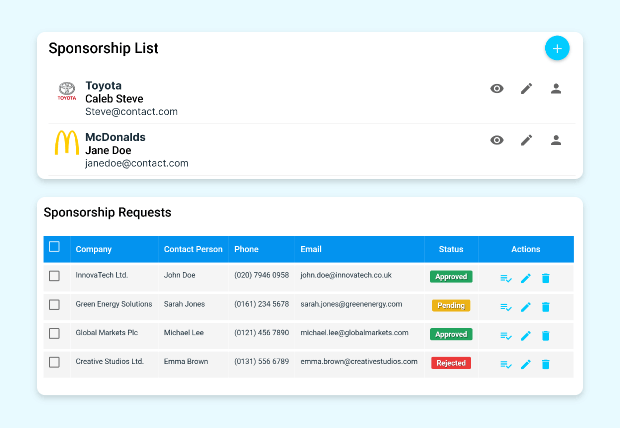
Task: View McDonalds sponsorship with eye icon
Action: pos(497,140)
